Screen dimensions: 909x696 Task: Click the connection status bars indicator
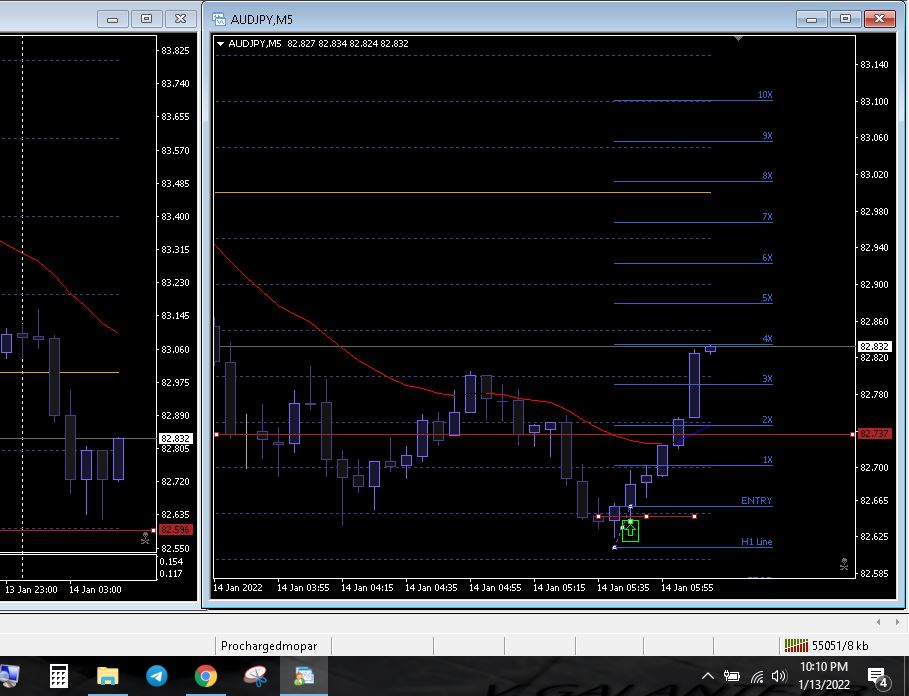[x=795, y=645]
